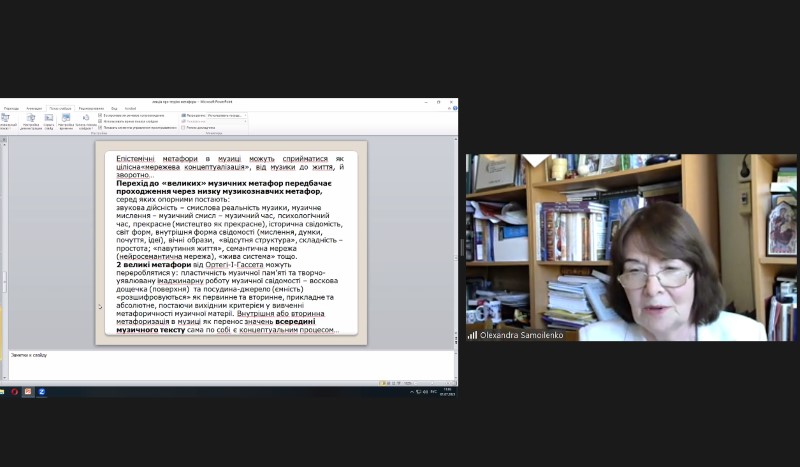Viewport: 800px width, 467px height.
Task: Click the Set Up Slide Show icon
Action: [29, 120]
